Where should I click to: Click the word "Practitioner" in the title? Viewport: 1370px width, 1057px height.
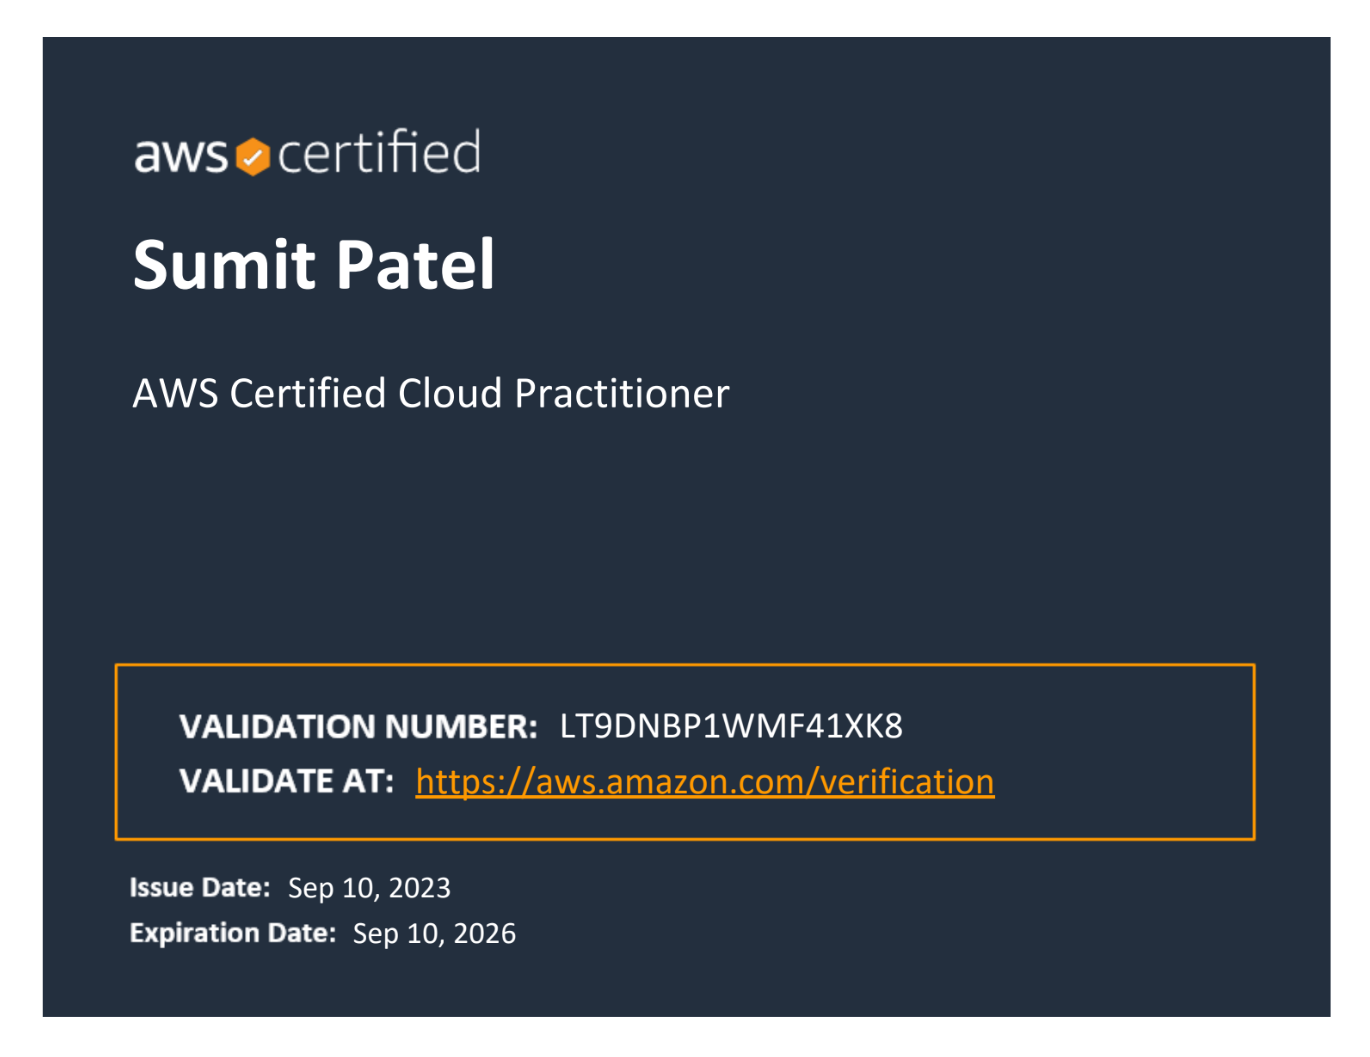click(621, 393)
